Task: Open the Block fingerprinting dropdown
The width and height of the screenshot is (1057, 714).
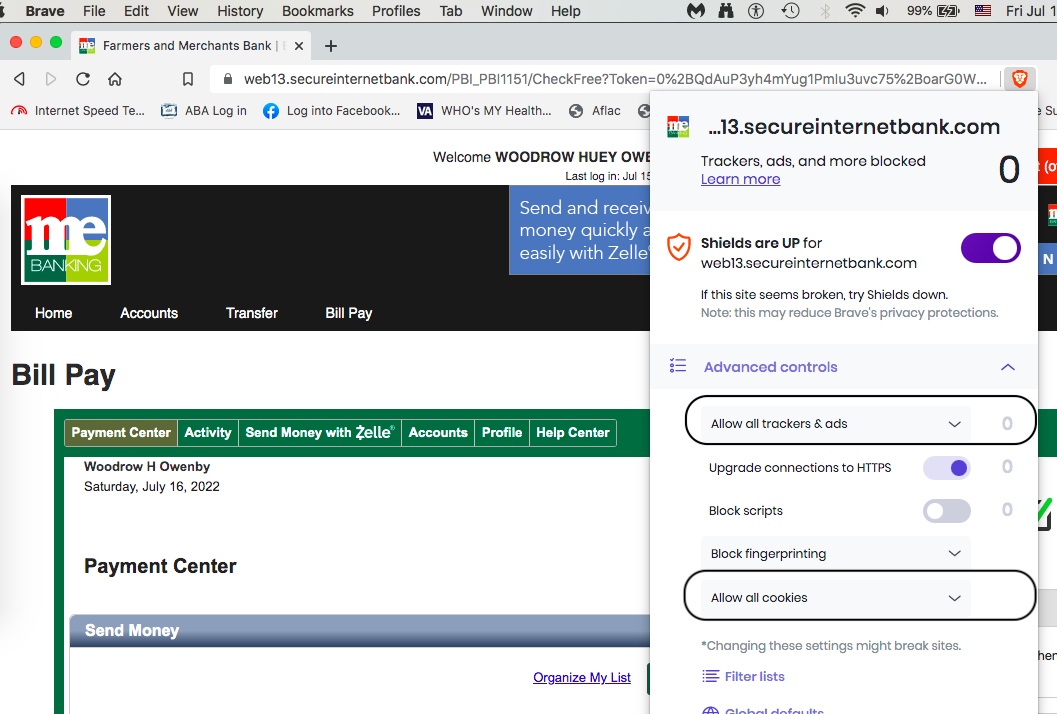Action: tap(835, 554)
